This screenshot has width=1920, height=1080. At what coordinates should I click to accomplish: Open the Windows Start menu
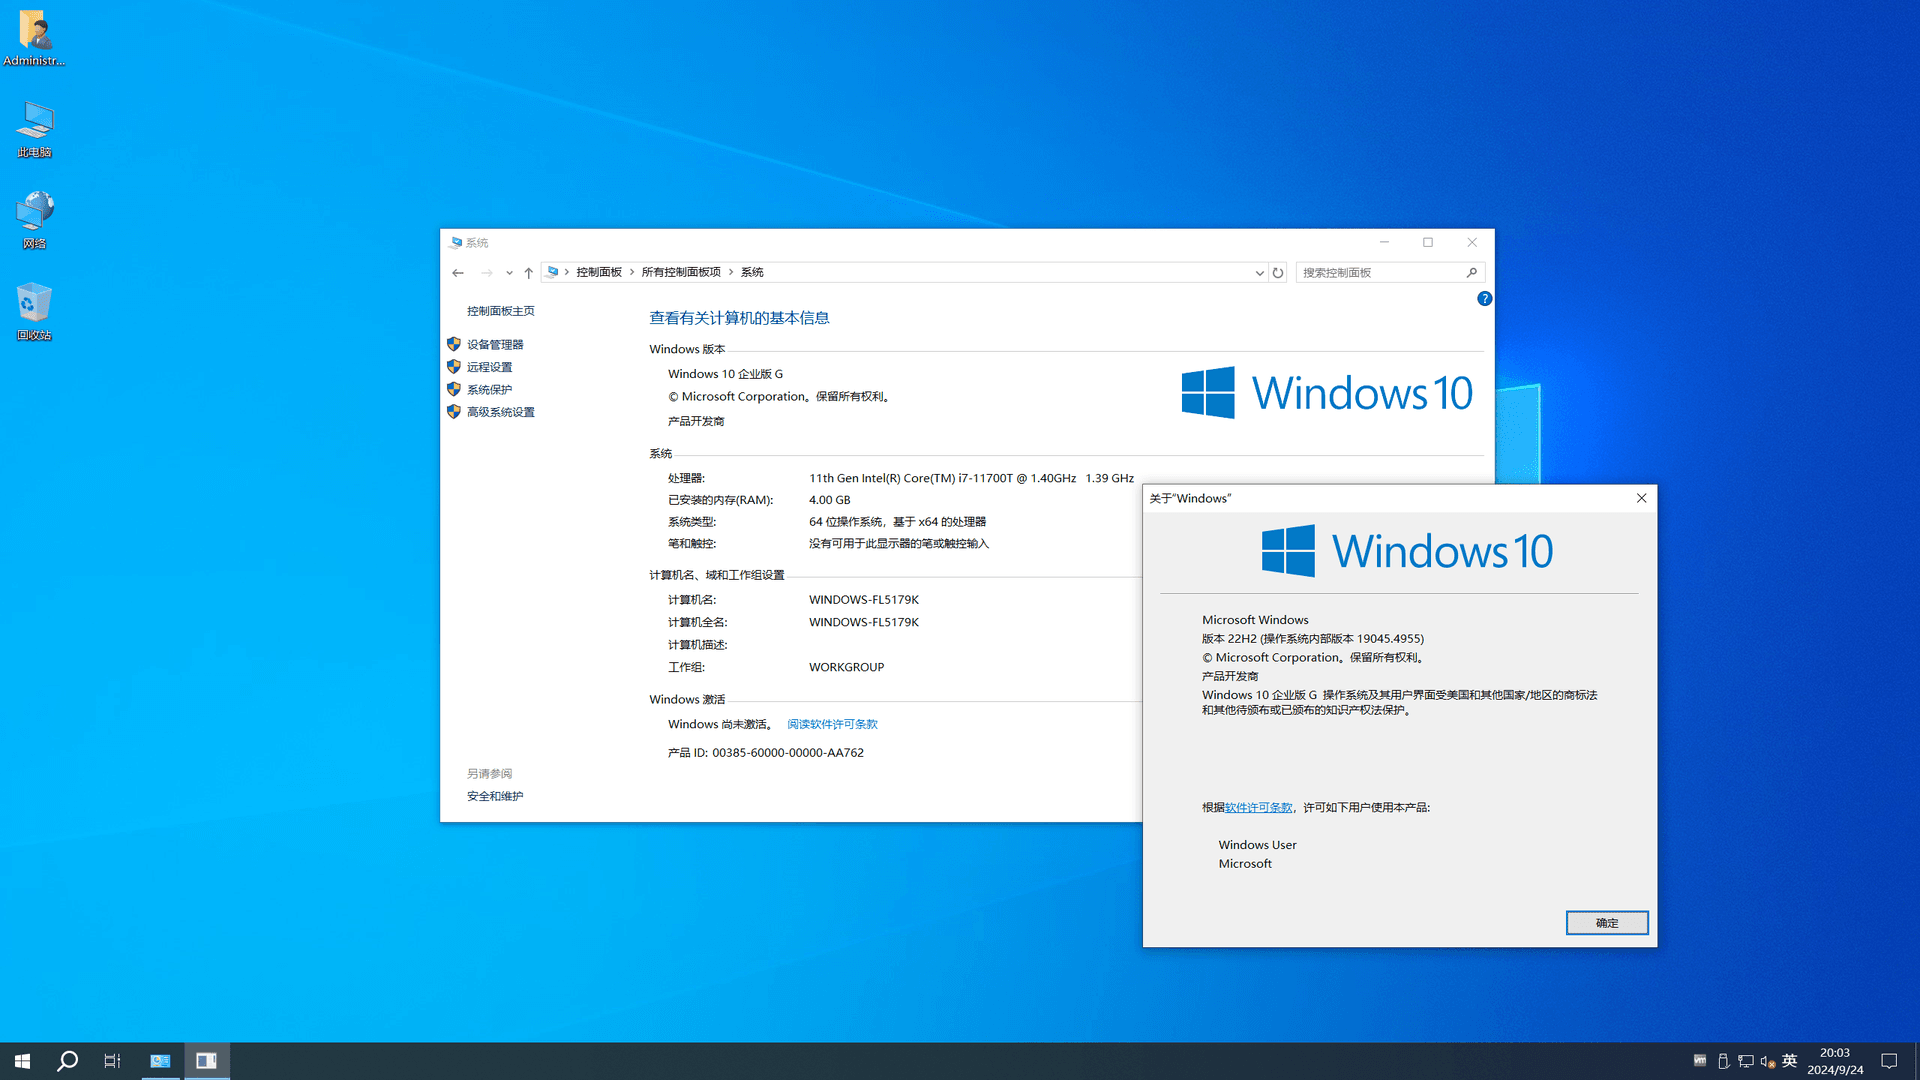(22, 1061)
